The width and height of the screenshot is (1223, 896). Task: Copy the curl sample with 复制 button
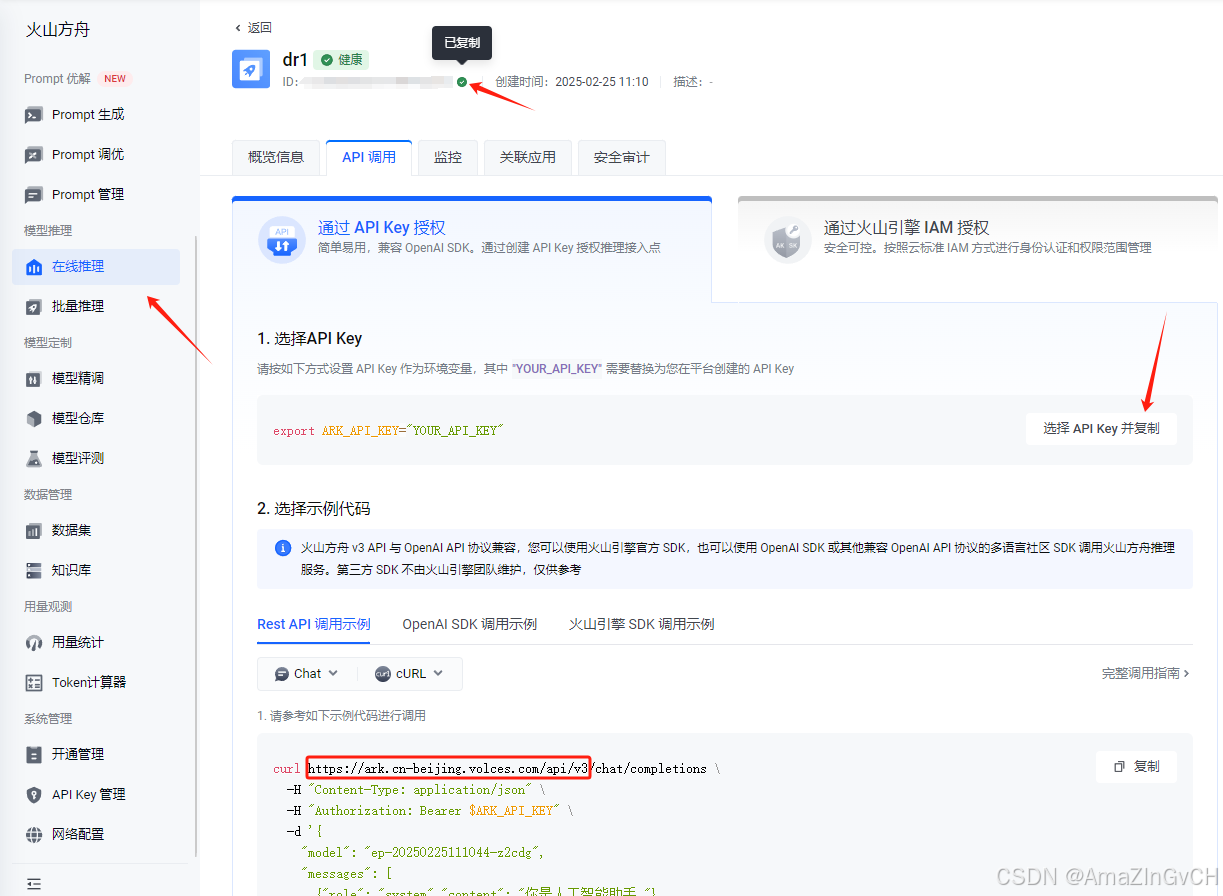(x=1136, y=767)
